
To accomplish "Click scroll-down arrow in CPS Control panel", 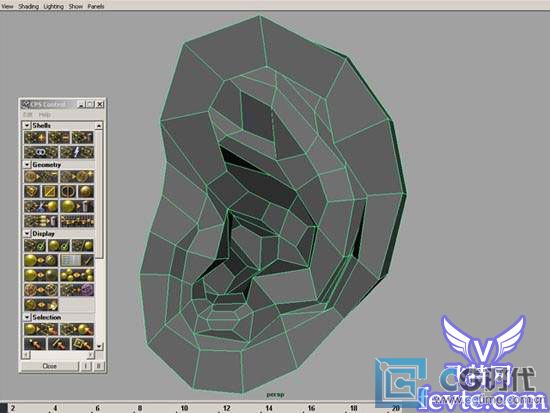I will (99, 346).
